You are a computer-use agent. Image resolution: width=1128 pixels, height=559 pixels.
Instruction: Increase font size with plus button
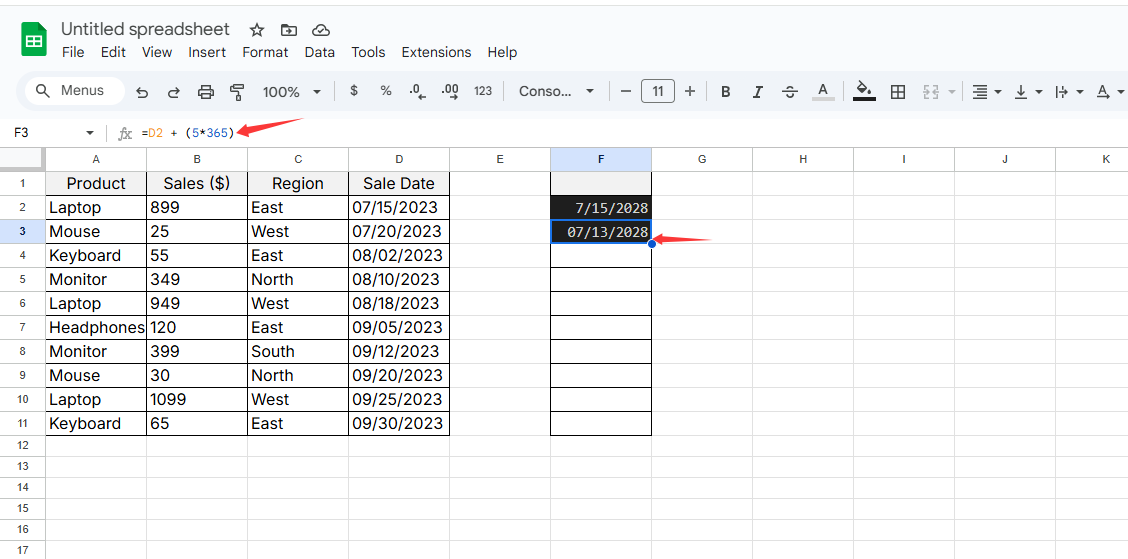coord(690,91)
